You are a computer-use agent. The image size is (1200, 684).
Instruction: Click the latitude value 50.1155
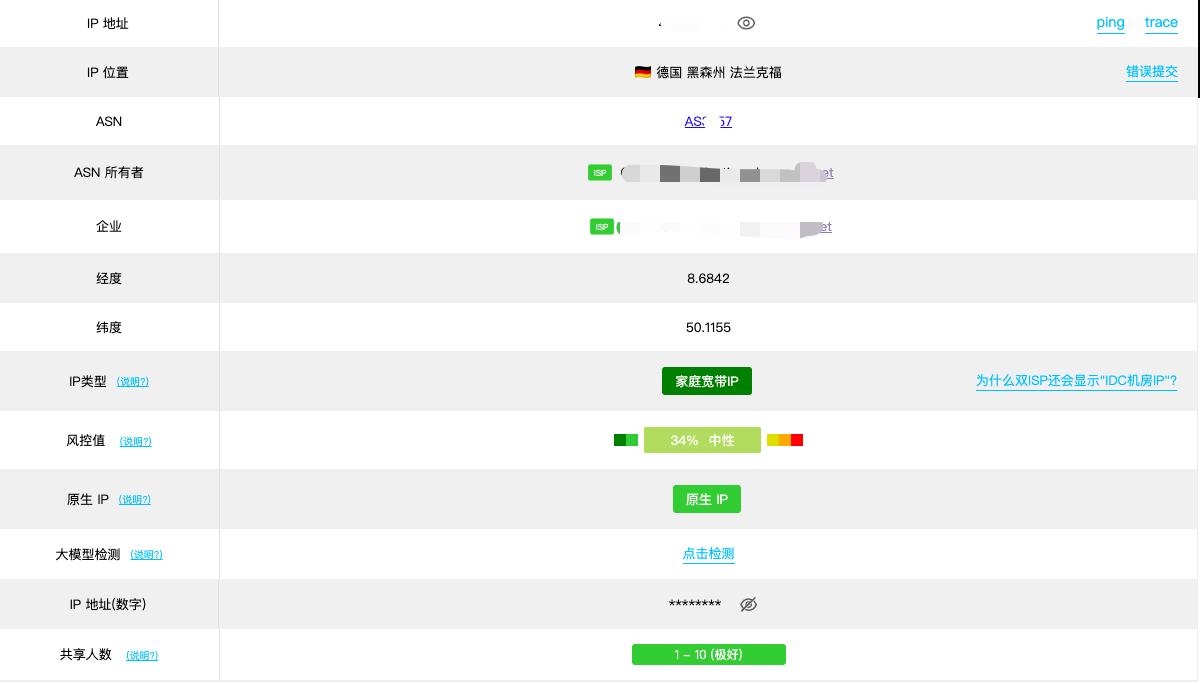click(708, 327)
